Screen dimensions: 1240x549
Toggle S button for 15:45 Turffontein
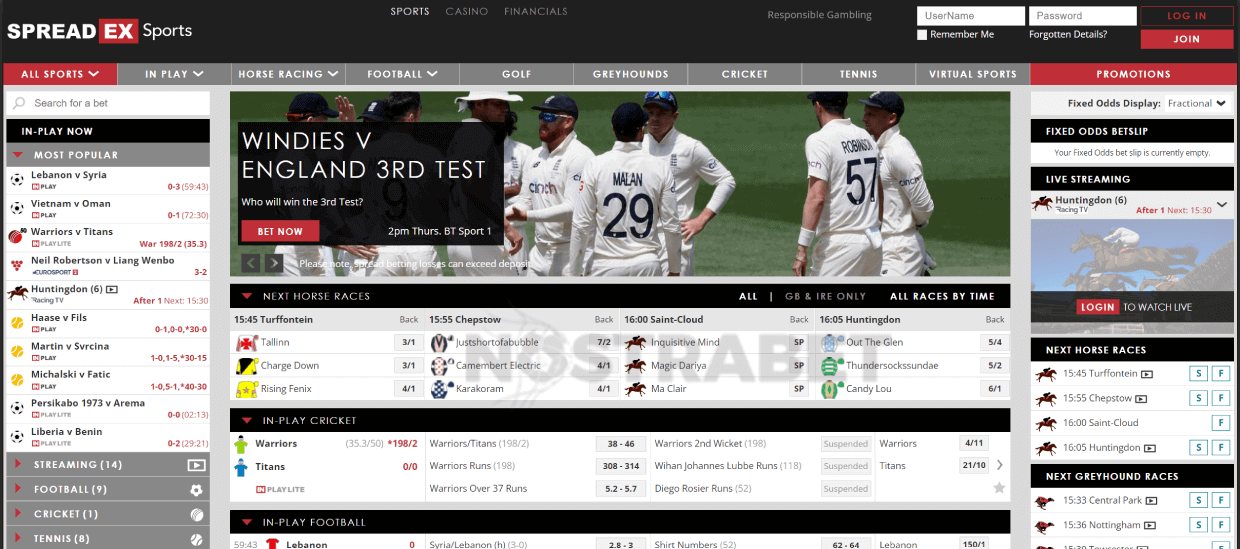pyautogui.click(x=1197, y=374)
